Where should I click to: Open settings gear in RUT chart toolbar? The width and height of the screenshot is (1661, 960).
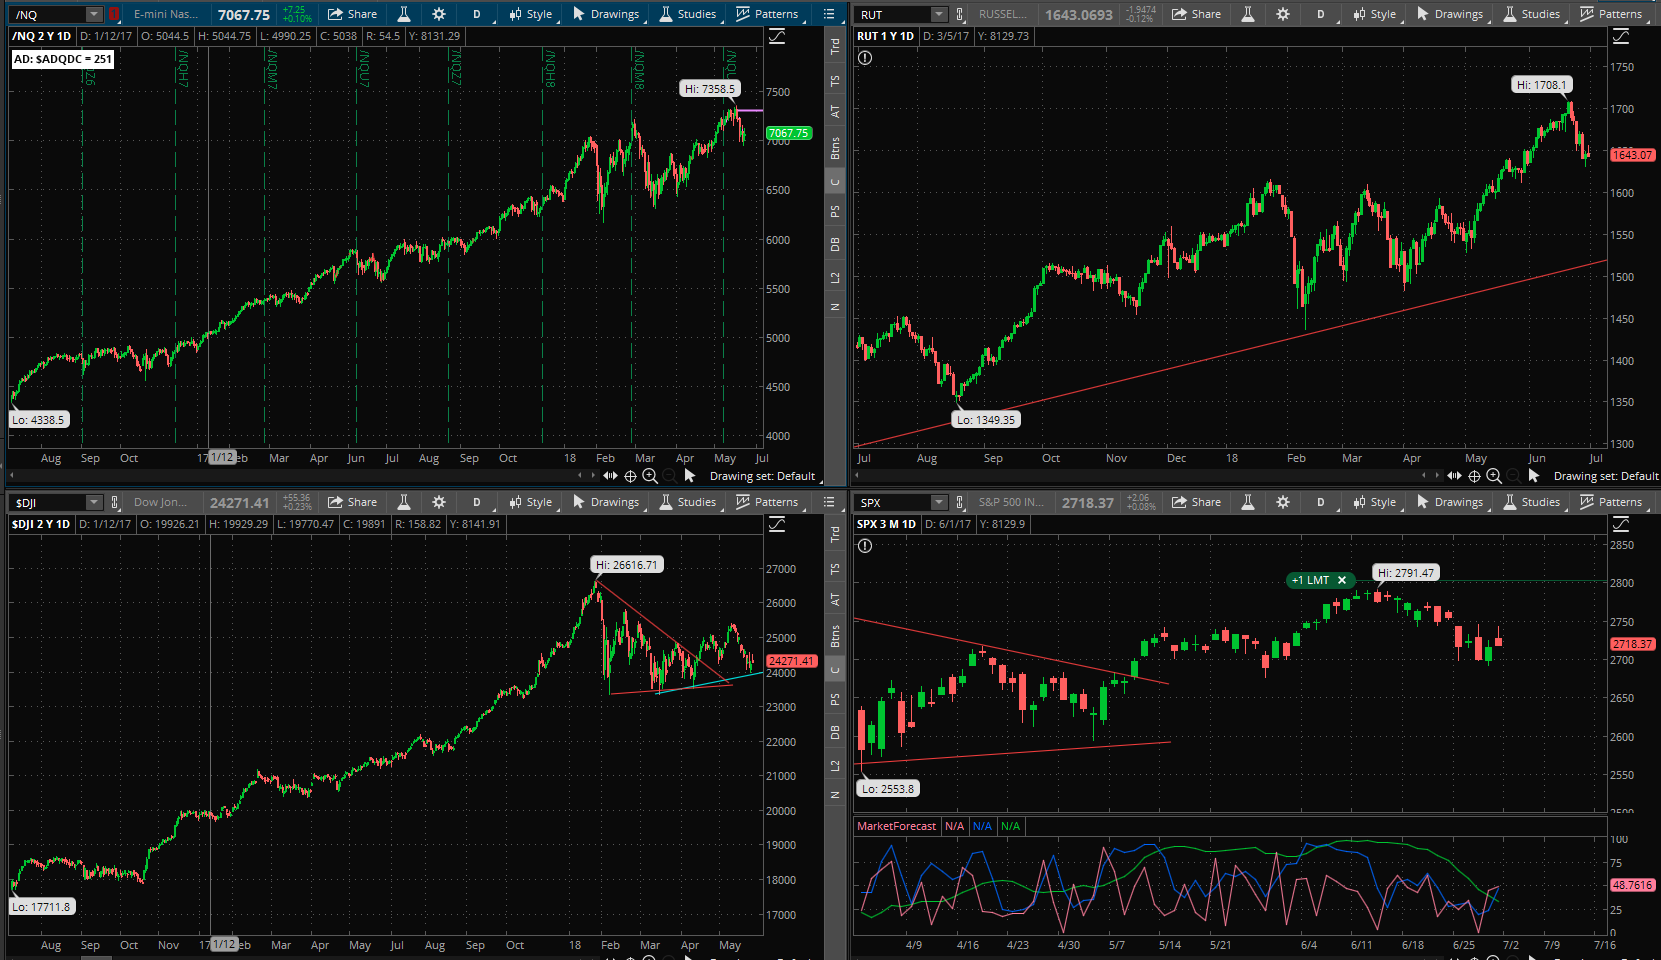coord(1283,14)
